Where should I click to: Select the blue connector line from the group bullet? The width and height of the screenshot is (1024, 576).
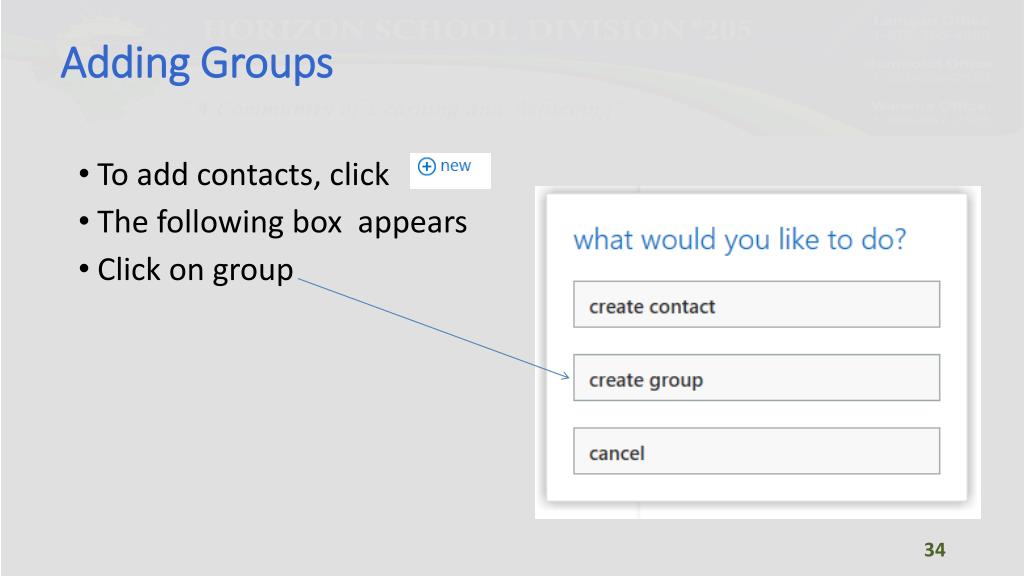(x=433, y=328)
